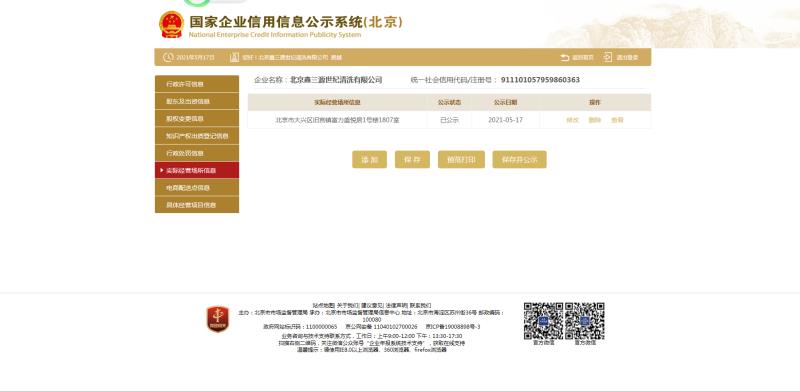Open the 行政许可信息 sidebar section
This screenshot has height=392, width=800.
[197, 84]
